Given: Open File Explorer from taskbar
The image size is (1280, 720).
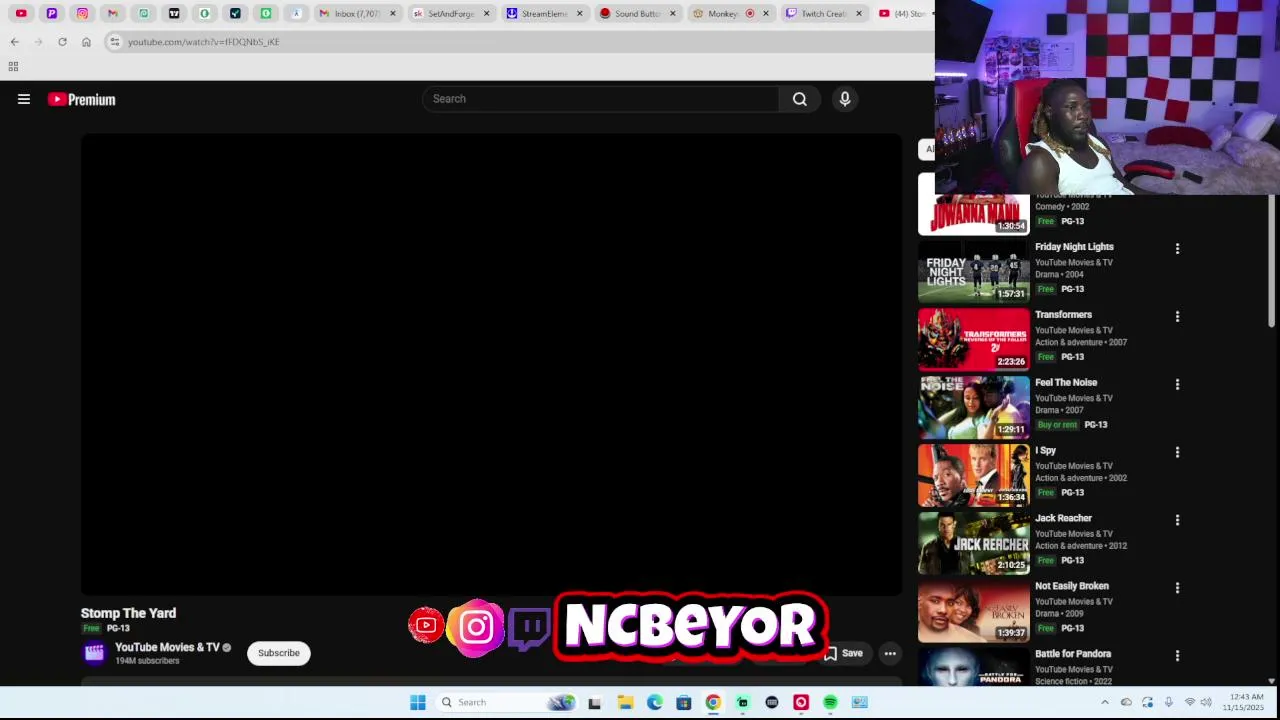Looking at the screenshot, I should coord(625,702).
